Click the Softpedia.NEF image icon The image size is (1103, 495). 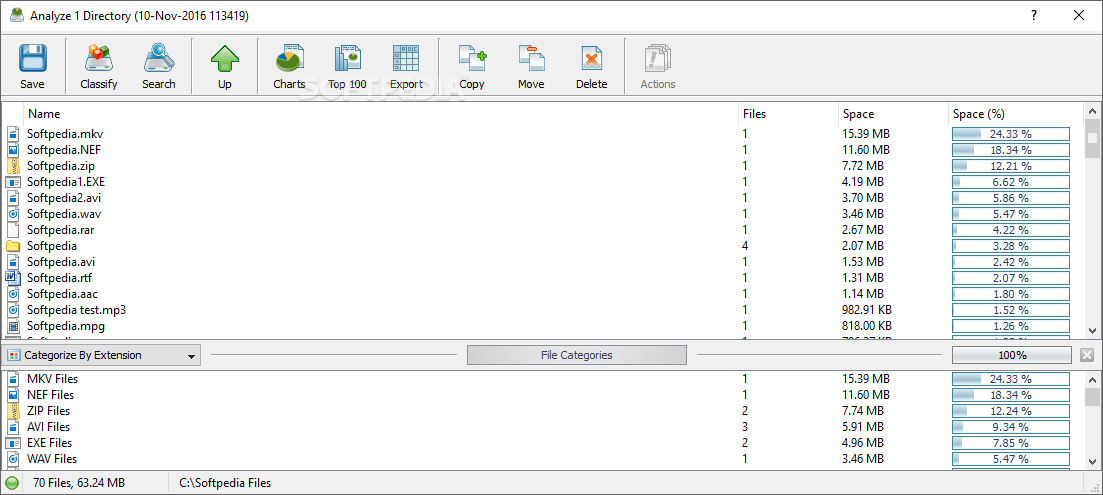pos(13,150)
